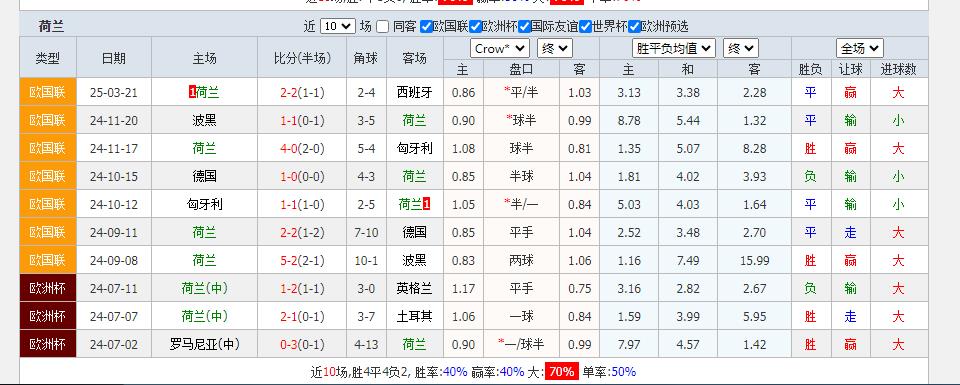The image size is (960, 385).
Task: Click the 欧洲杯 type cell for 24-07-02
Action: pyautogui.click(x=48, y=345)
